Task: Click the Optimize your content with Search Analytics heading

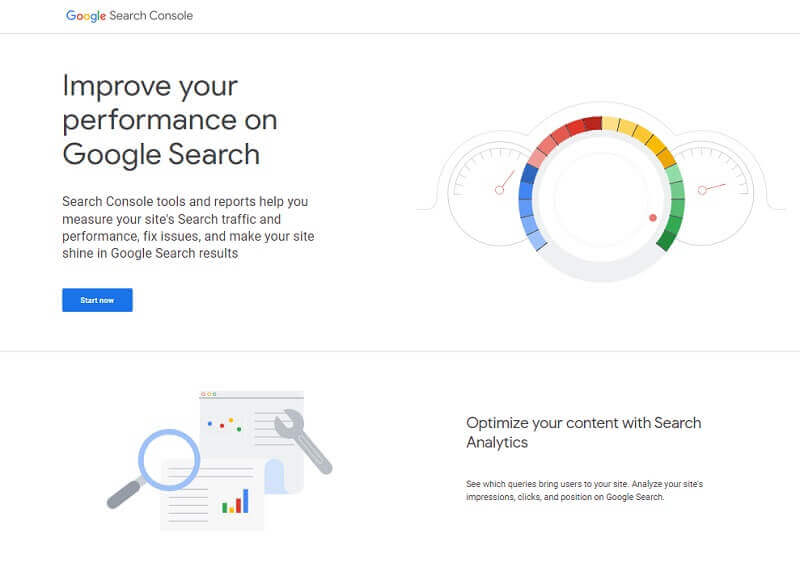Action: 584,432
